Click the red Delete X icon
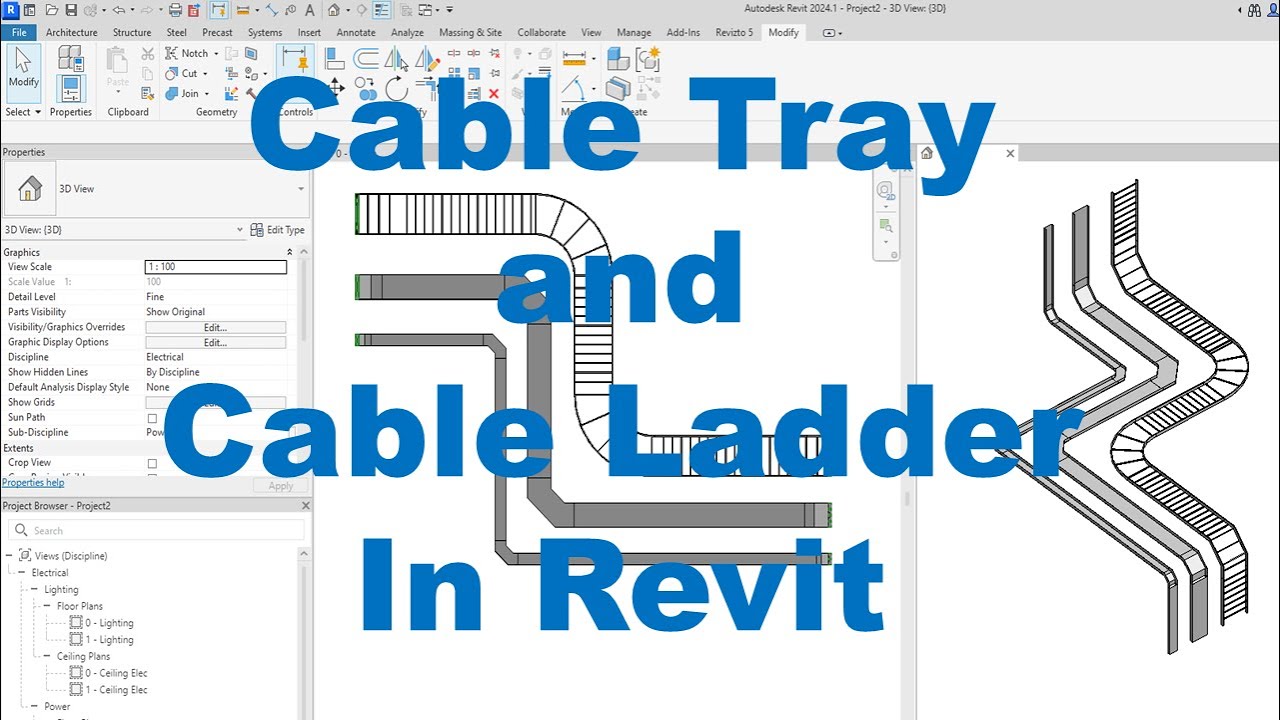The height and width of the screenshot is (720, 1280). pyautogui.click(x=493, y=93)
